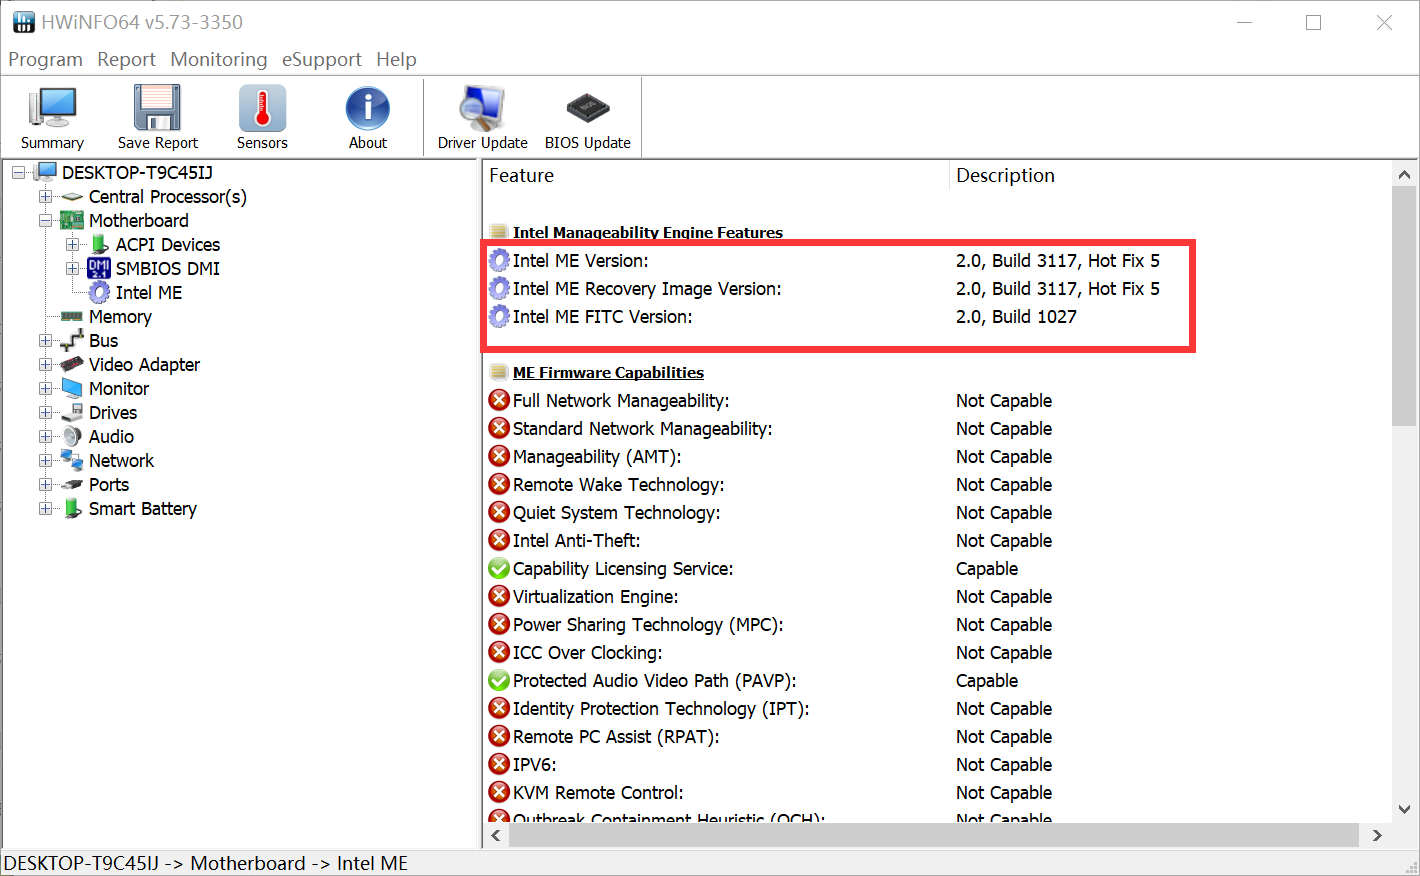Select the Smart Battery node
This screenshot has height=876, width=1420.
tap(143, 509)
